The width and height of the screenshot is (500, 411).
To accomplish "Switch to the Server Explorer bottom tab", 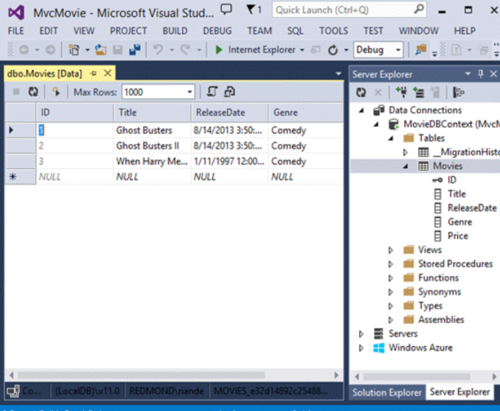I will 460,392.
